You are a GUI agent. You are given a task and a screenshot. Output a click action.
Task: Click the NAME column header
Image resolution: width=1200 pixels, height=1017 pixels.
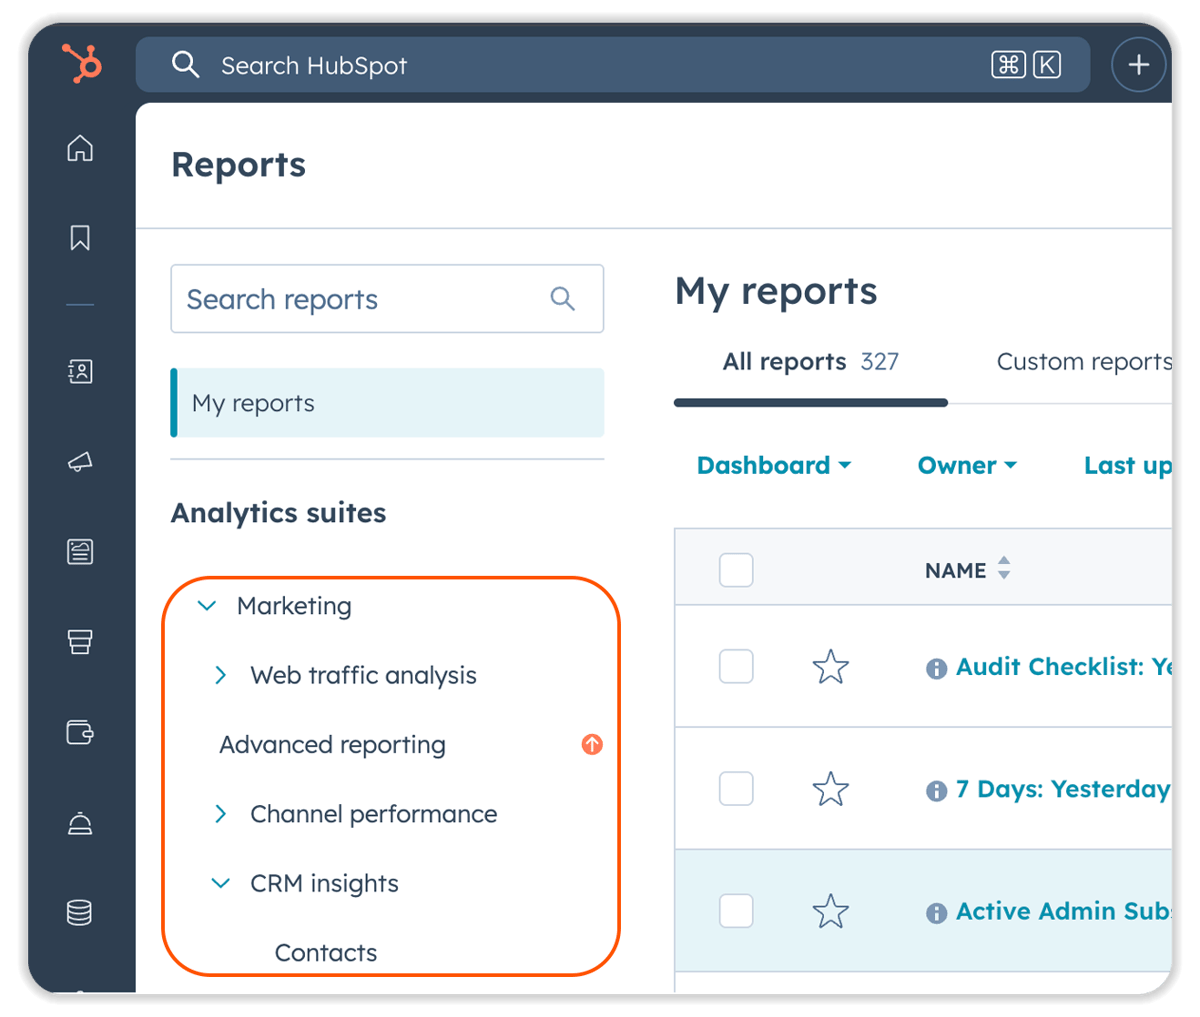pos(956,570)
